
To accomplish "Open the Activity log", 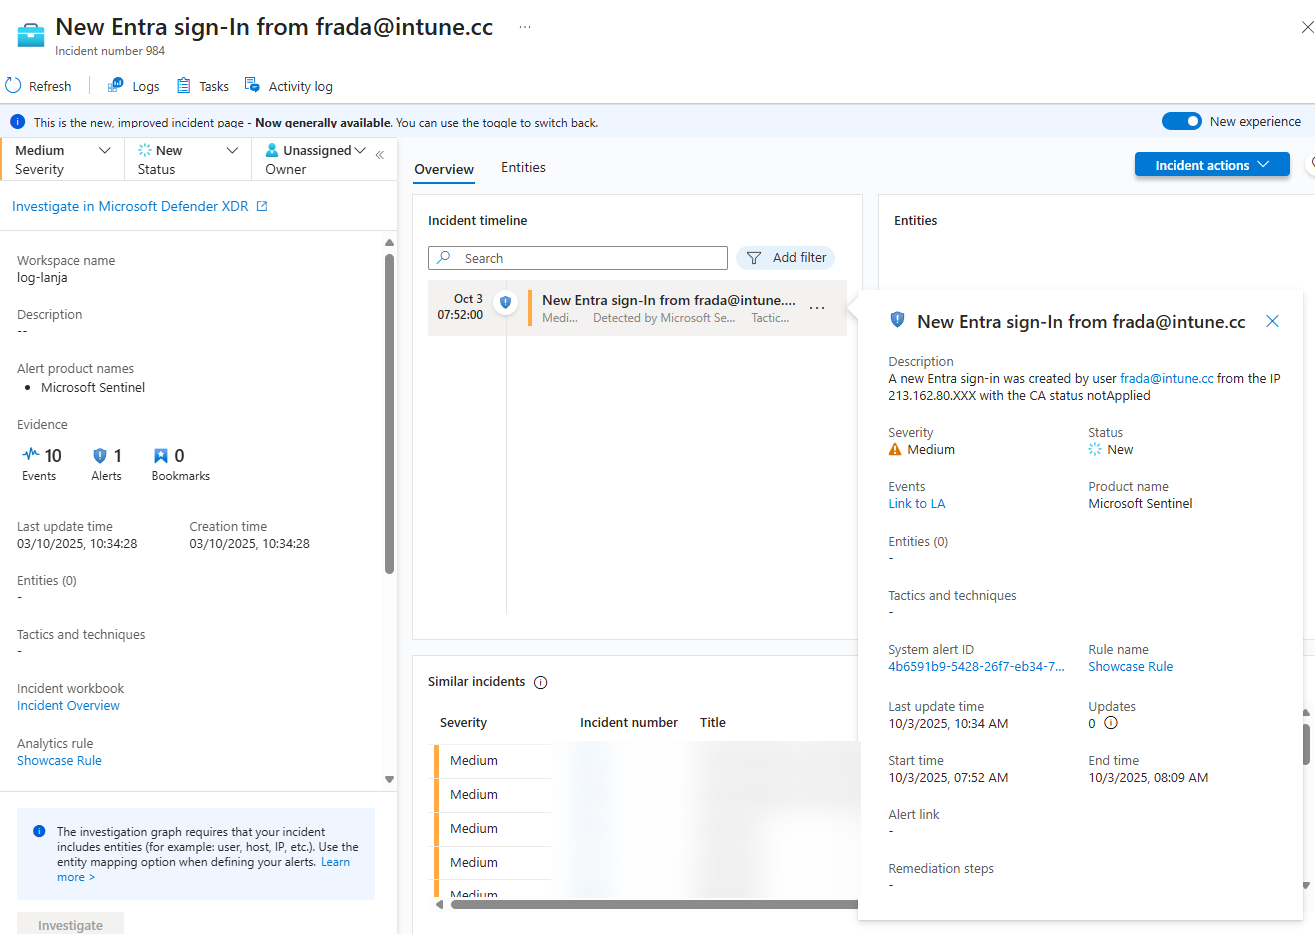I will [x=289, y=86].
